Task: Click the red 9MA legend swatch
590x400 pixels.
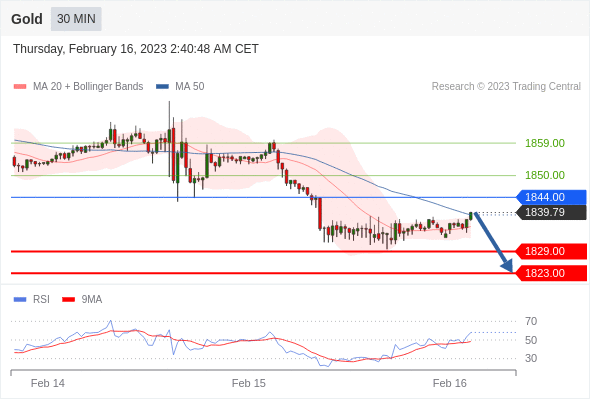Action: [68, 300]
